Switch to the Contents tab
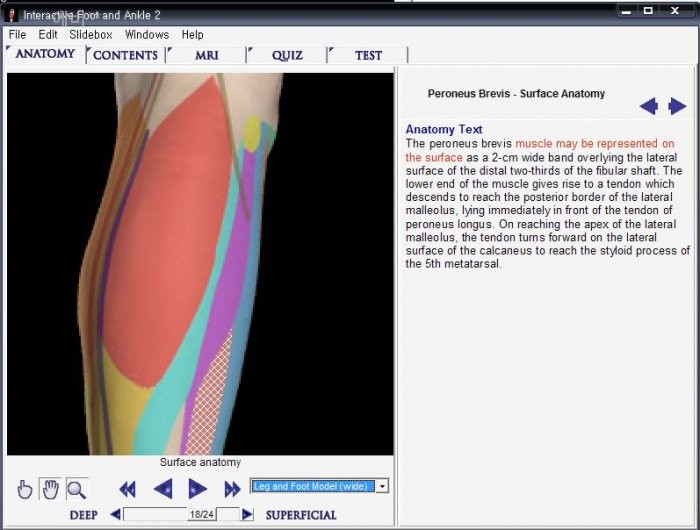 click(125, 55)
